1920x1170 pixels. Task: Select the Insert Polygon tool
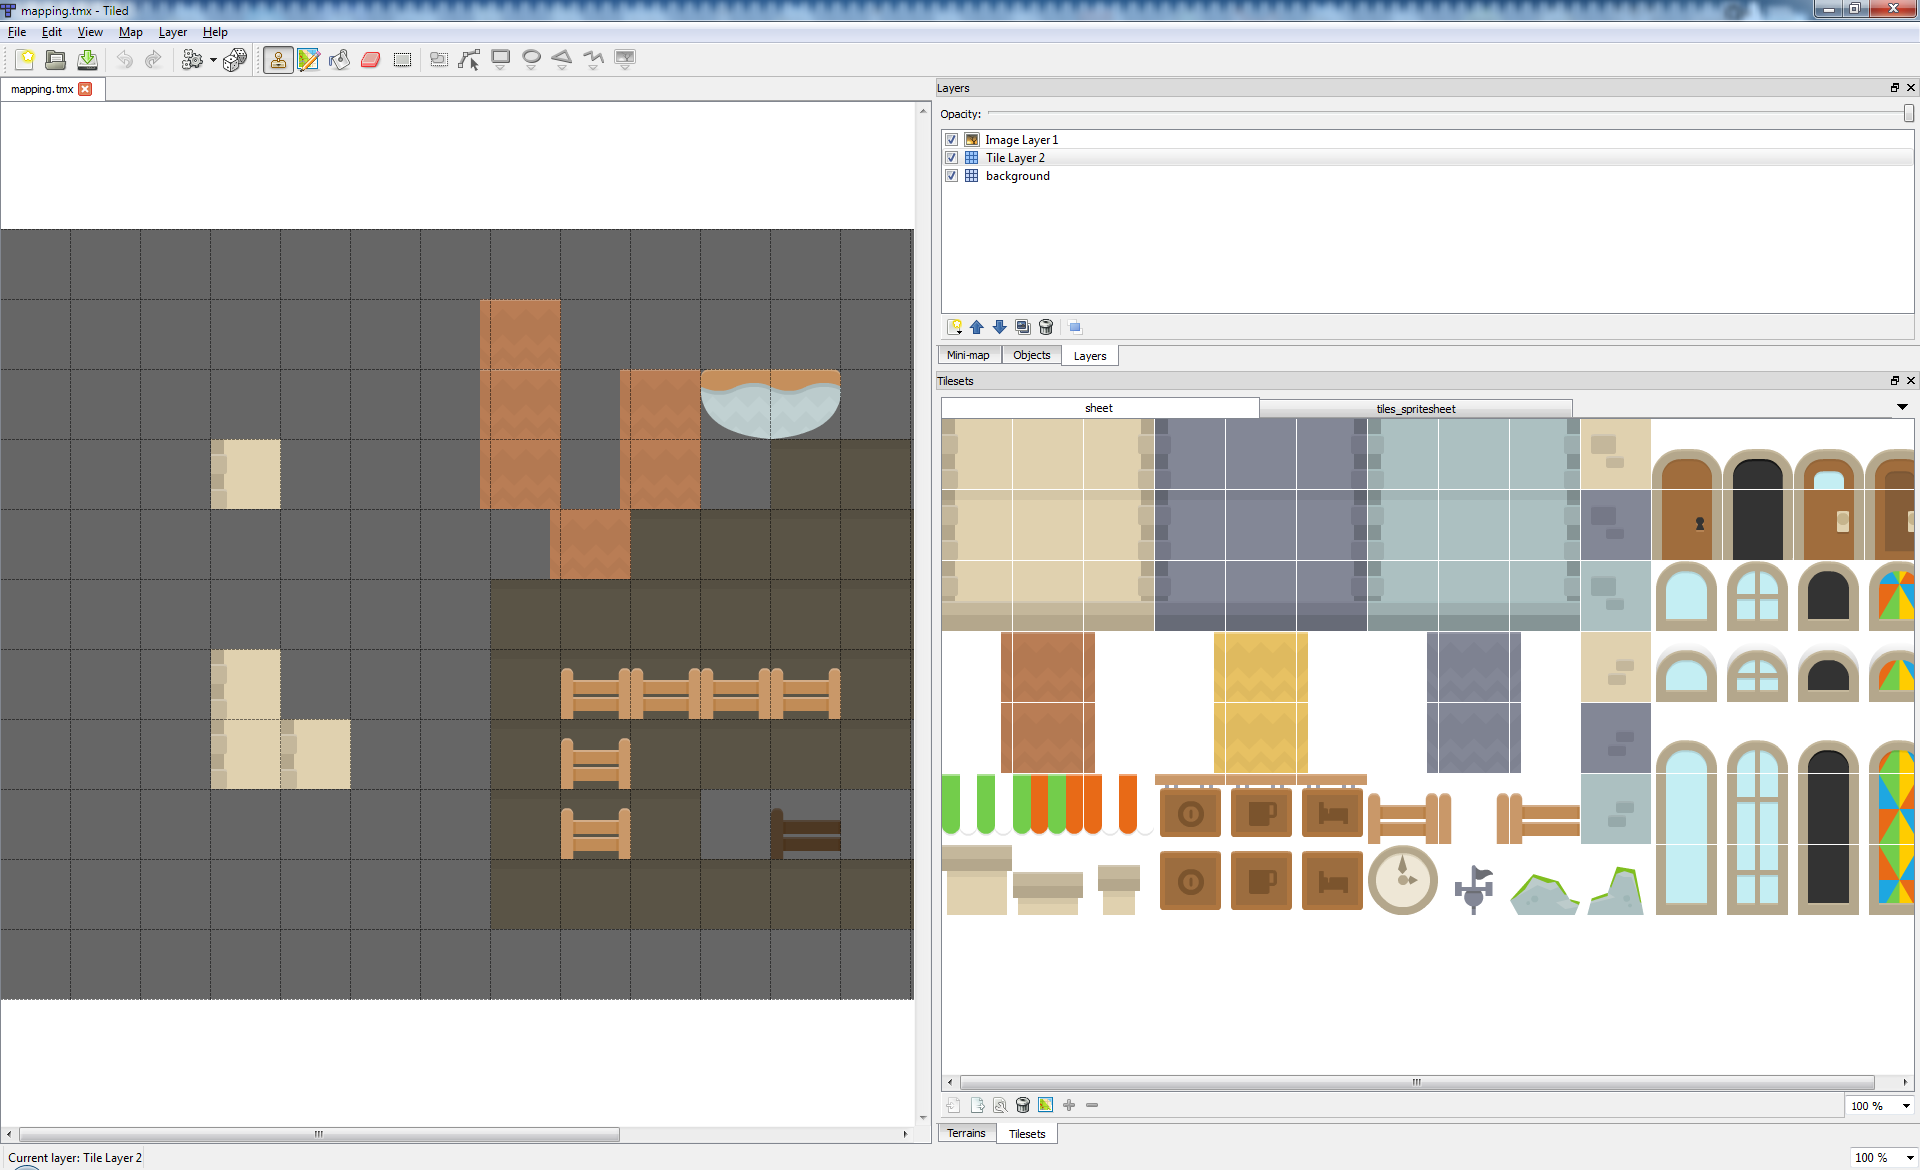(562, 60)
